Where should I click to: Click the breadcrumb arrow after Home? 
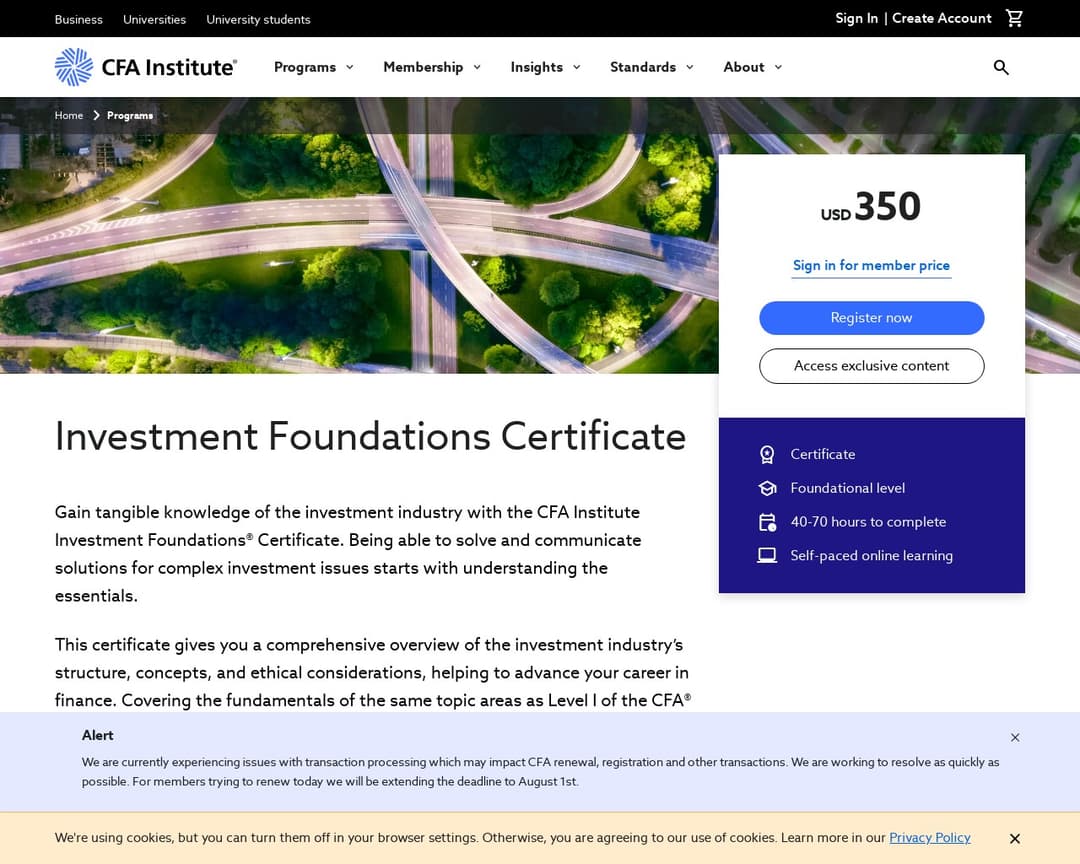(x=96, y=115)
